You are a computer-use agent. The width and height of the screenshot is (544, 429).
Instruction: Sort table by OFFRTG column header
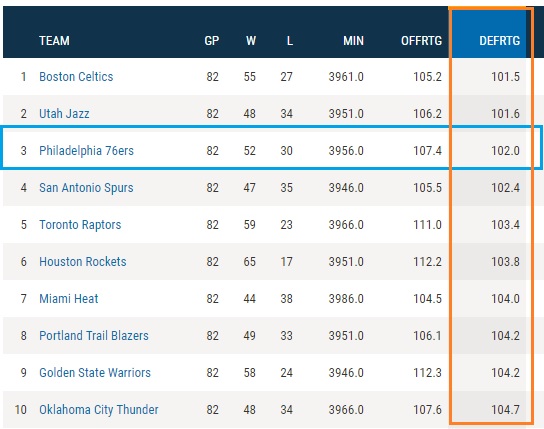coord(422,41)
